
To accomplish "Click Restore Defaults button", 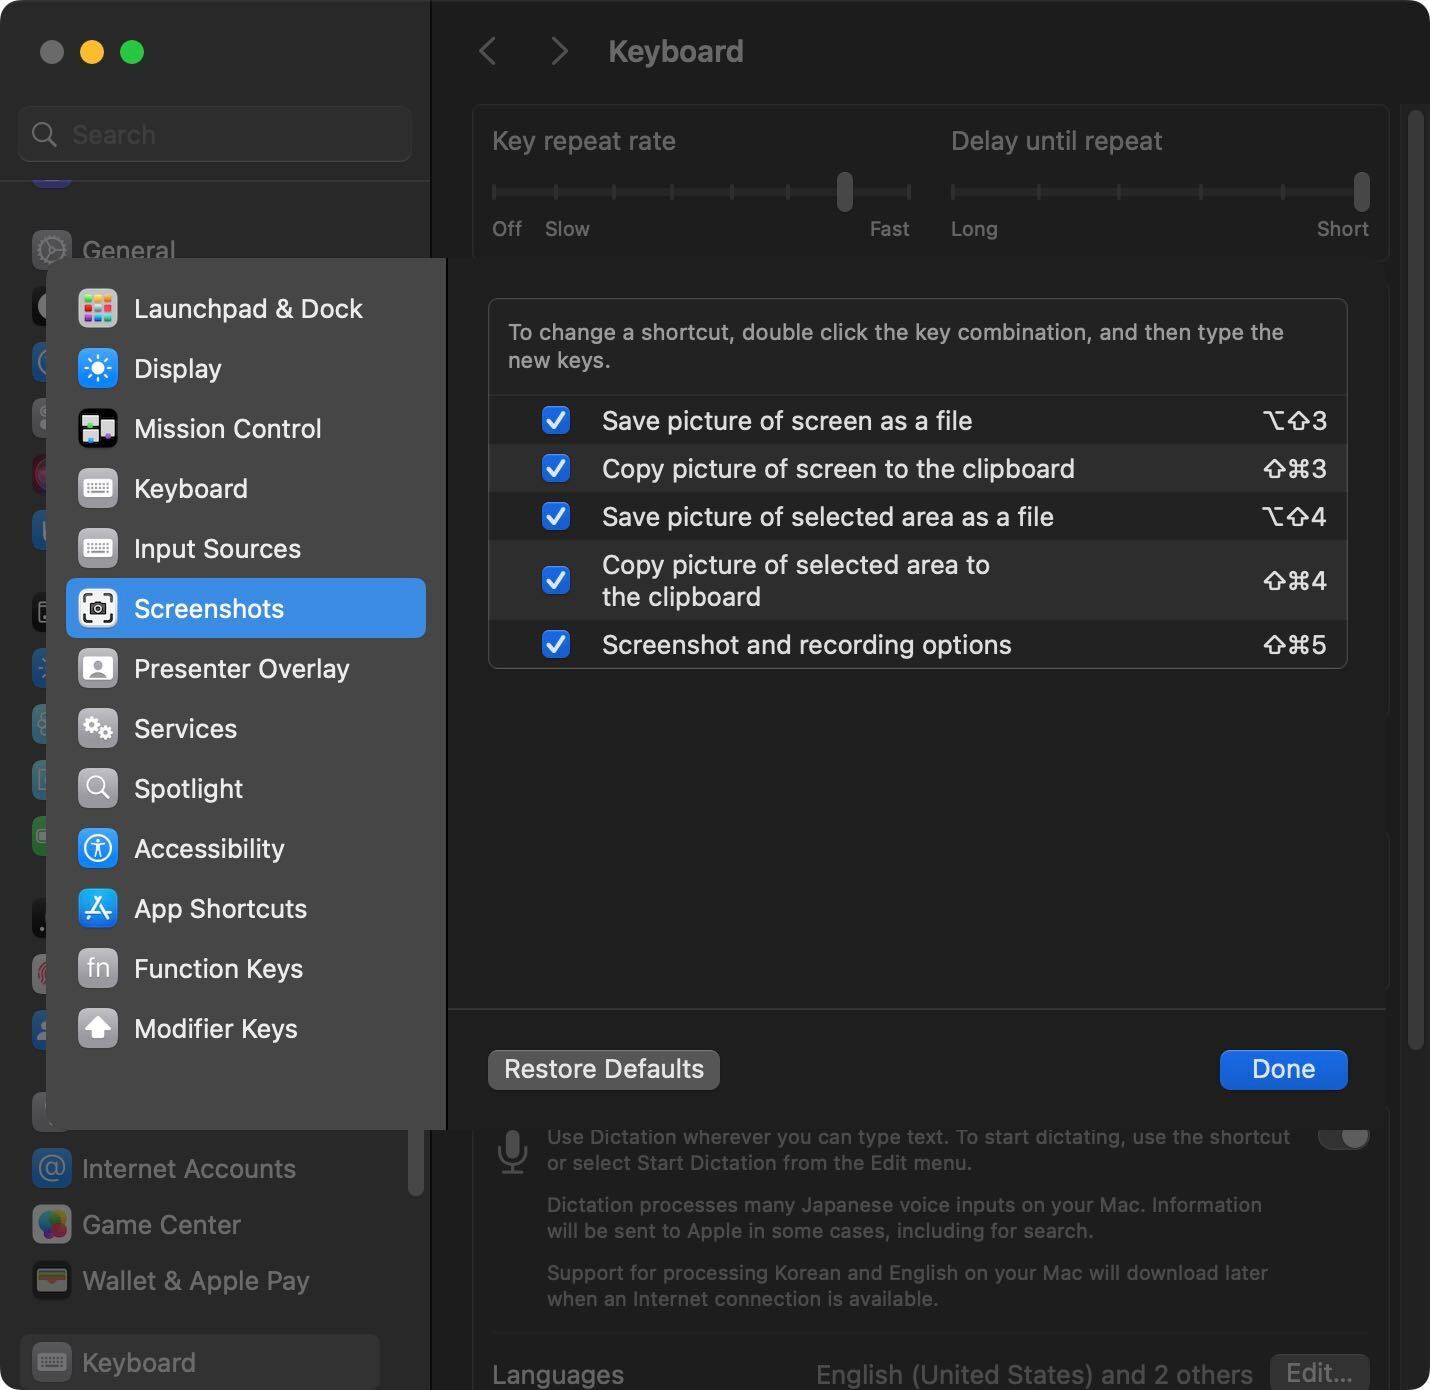I will 604,1069.
